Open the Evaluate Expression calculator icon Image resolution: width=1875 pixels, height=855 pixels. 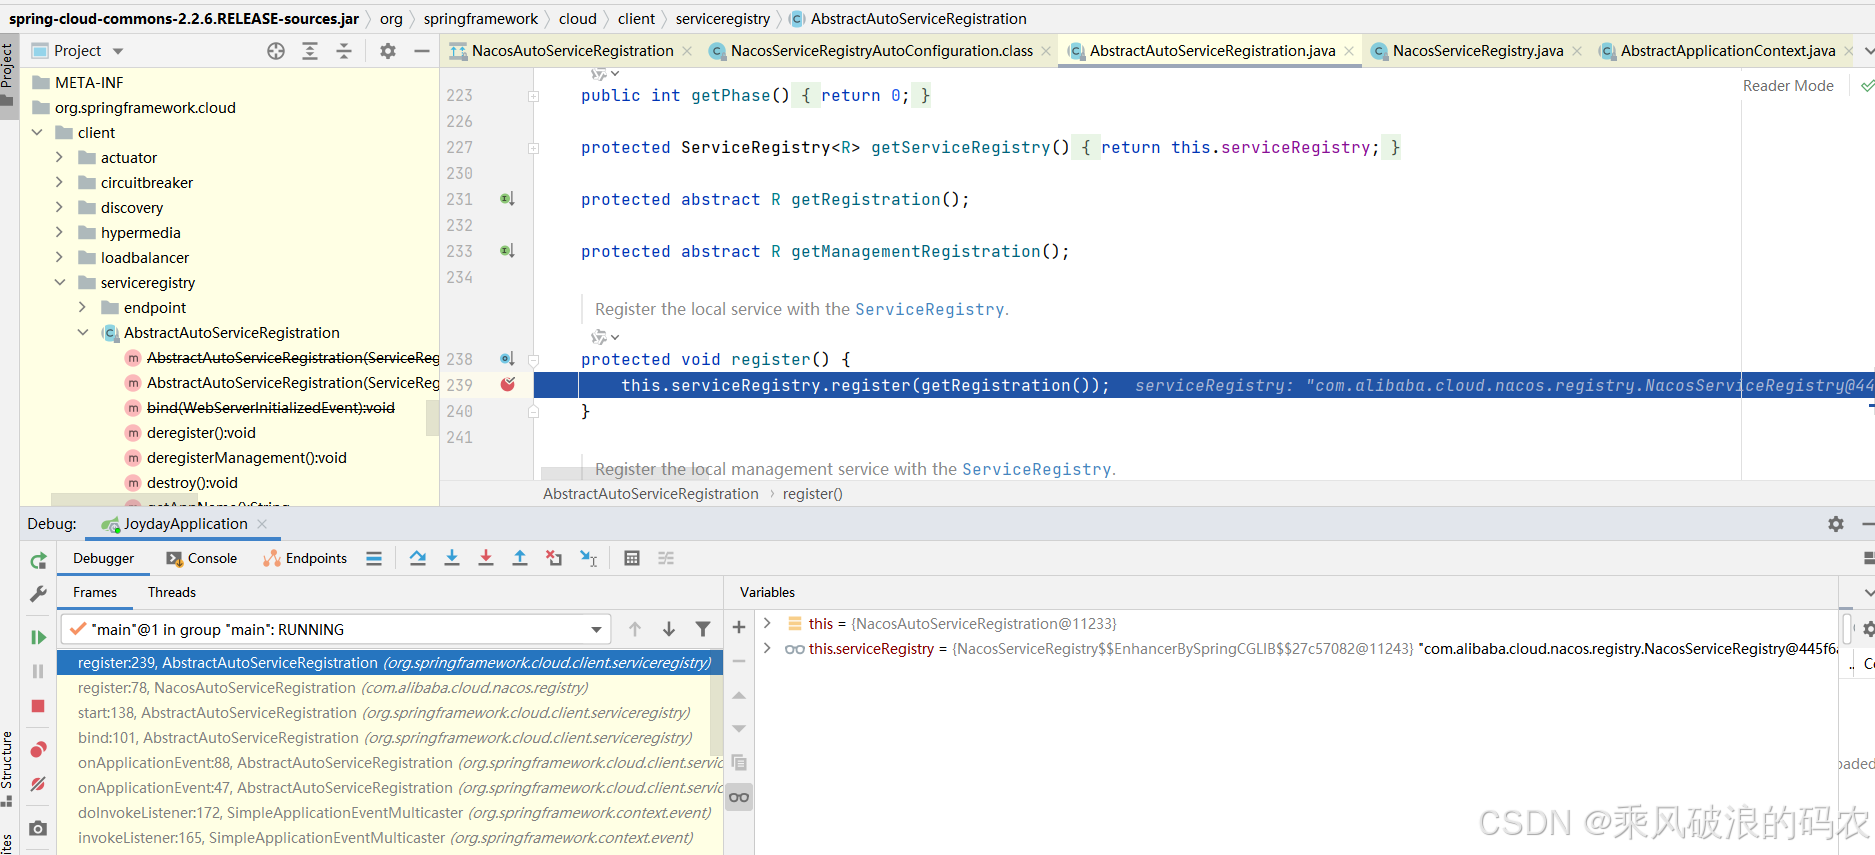(x=632, y=558)
